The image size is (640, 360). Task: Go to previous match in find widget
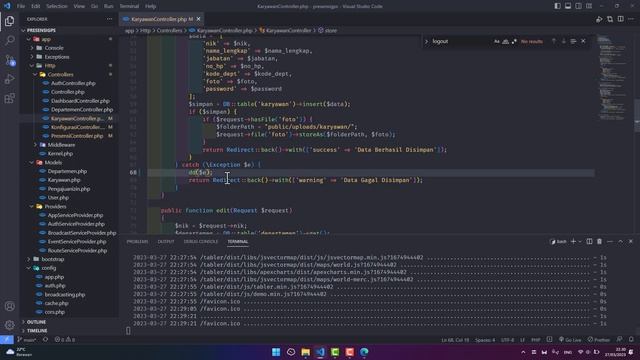click(554, 41)
